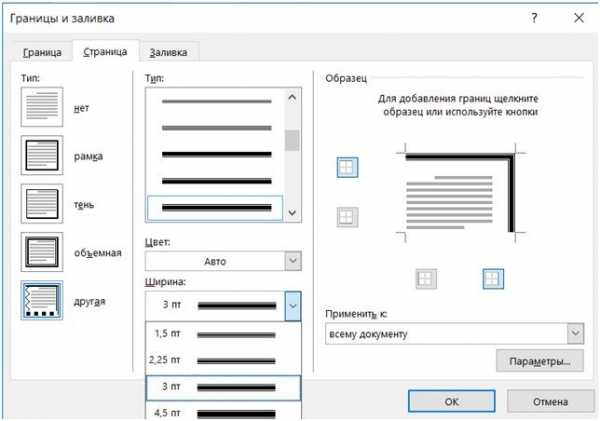Select the 1,5 пт width option
Image resolution: width=600 pixels, height=421 pixels.
(x=223, y=332)
